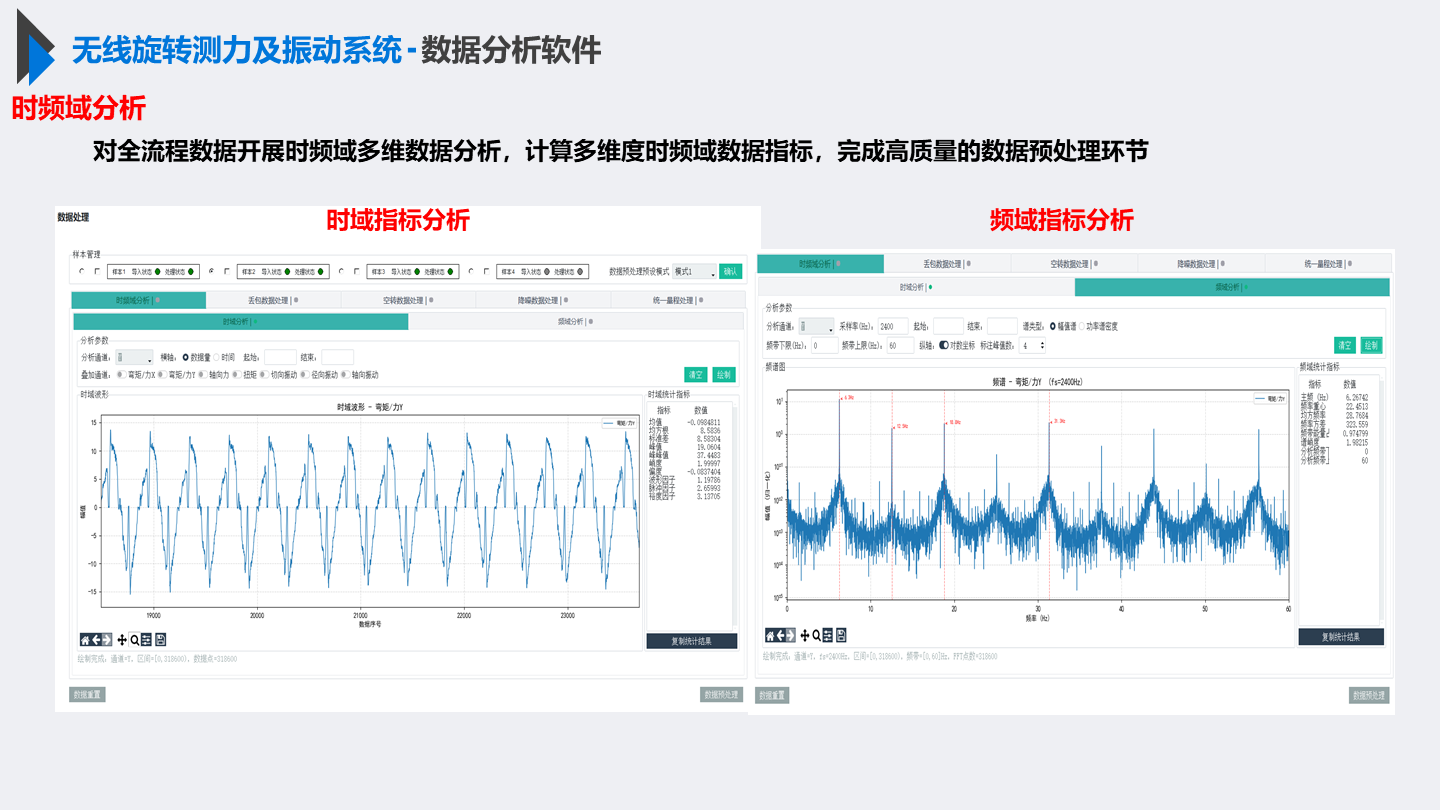Tick the 样本2 checkbox

(x=227, y=271)
